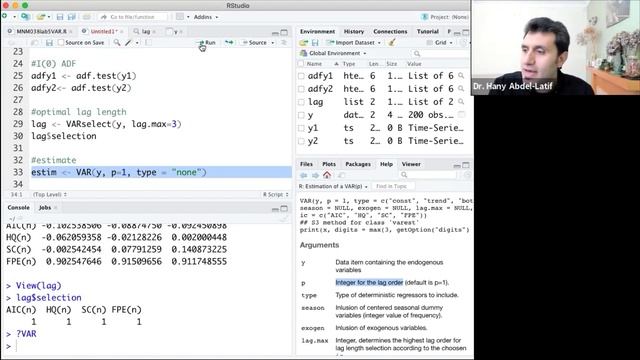
Task: Open Global Environment dropdown
Action: (x=333, y=53)
